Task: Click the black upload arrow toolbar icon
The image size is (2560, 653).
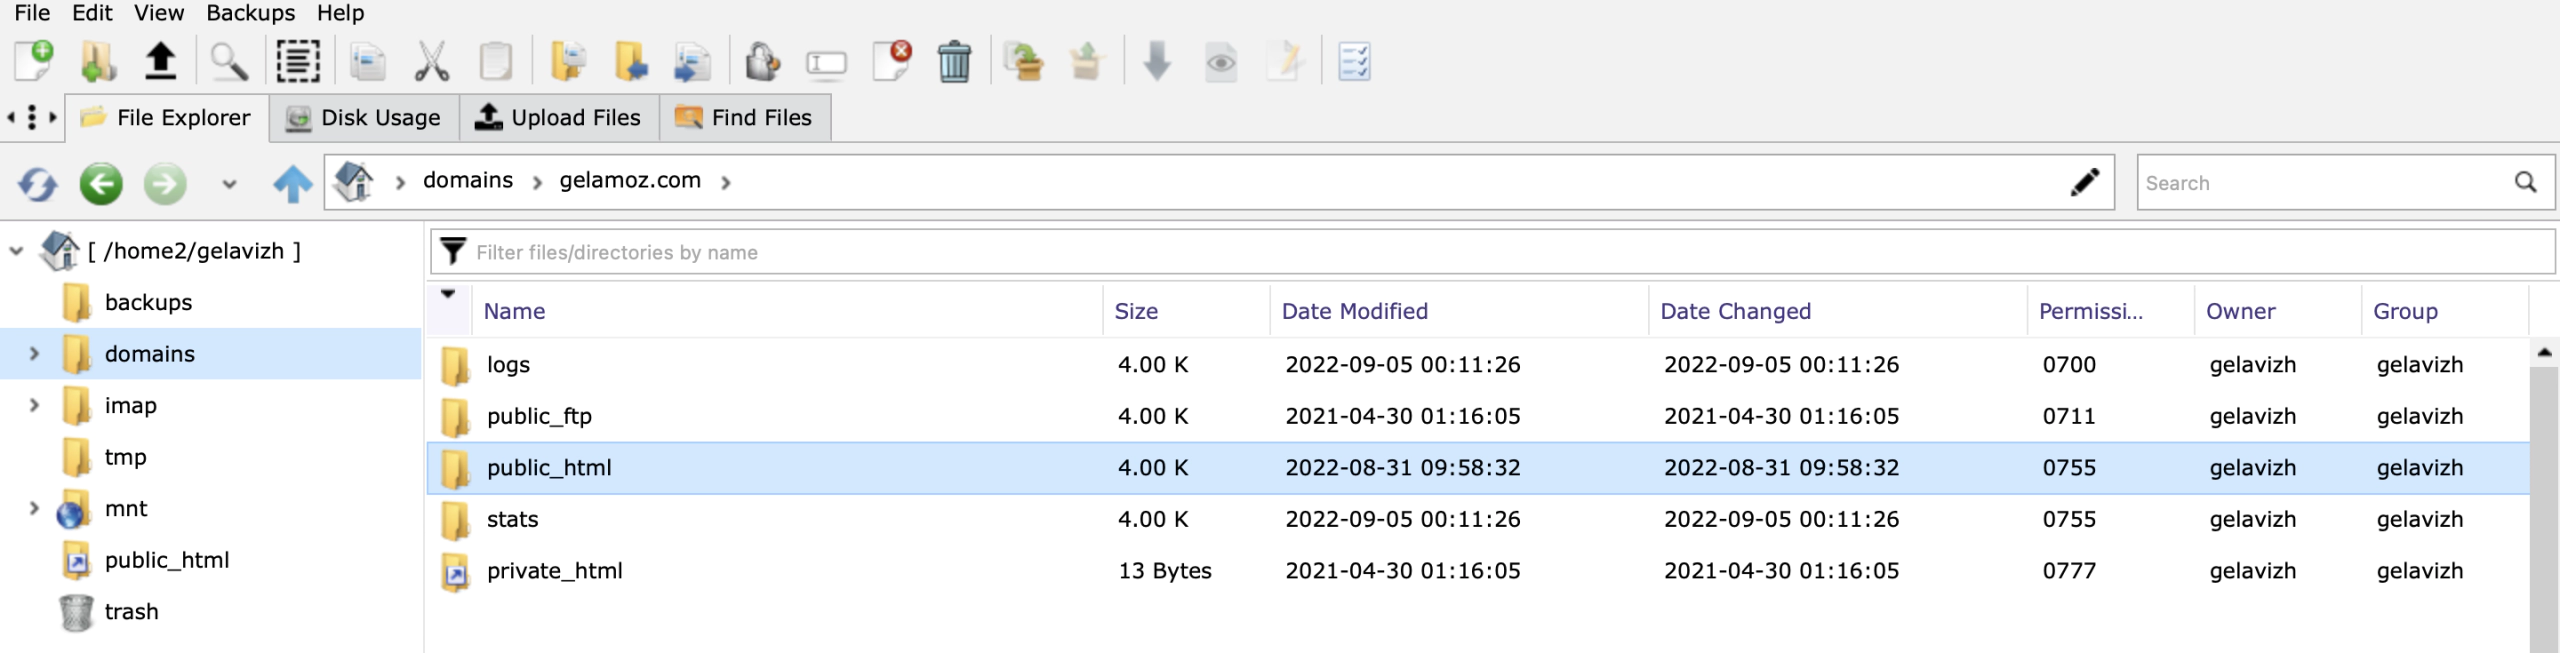Action: pos(160,61)
